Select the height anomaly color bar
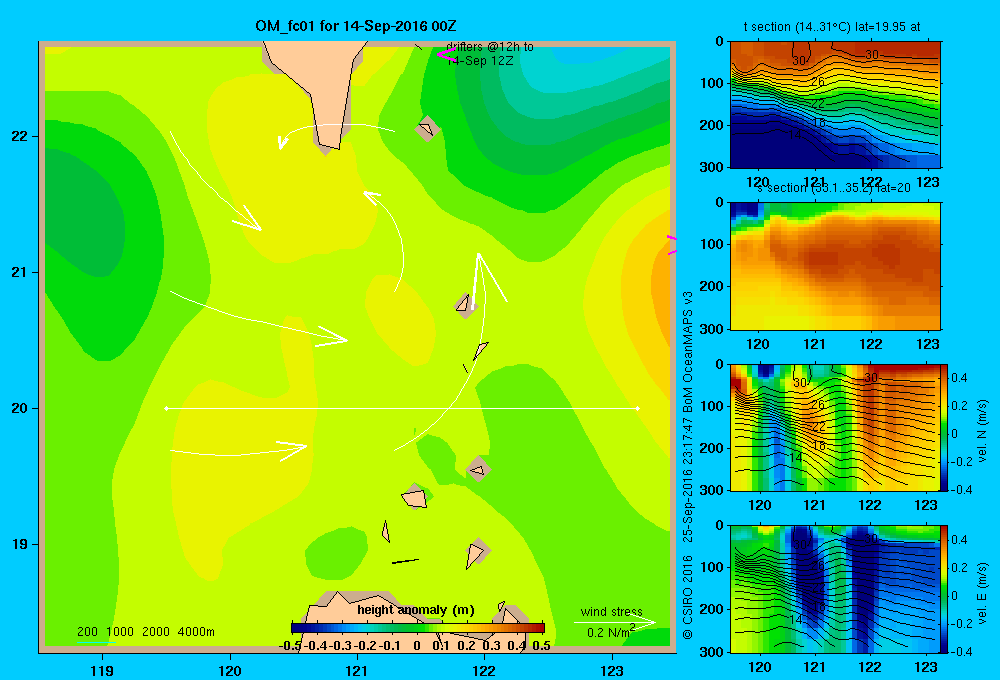This screenshot has height=680, width=1000. tap(418, 628)
